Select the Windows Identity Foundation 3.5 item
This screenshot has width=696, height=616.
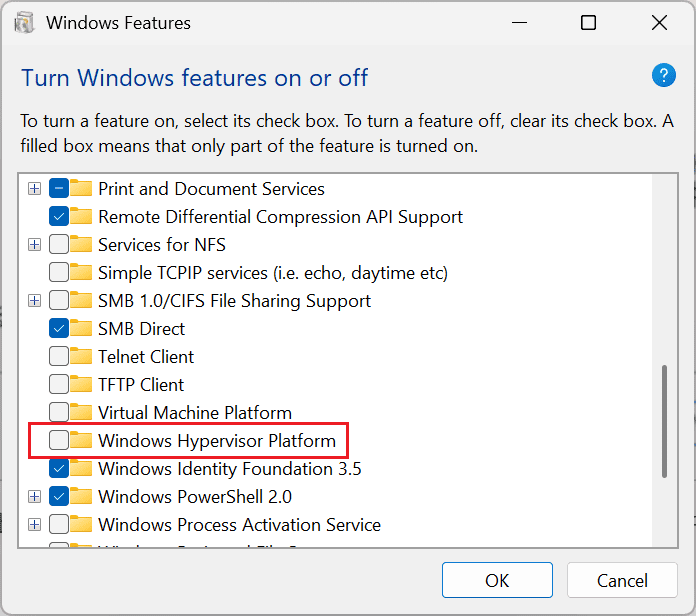229,469
